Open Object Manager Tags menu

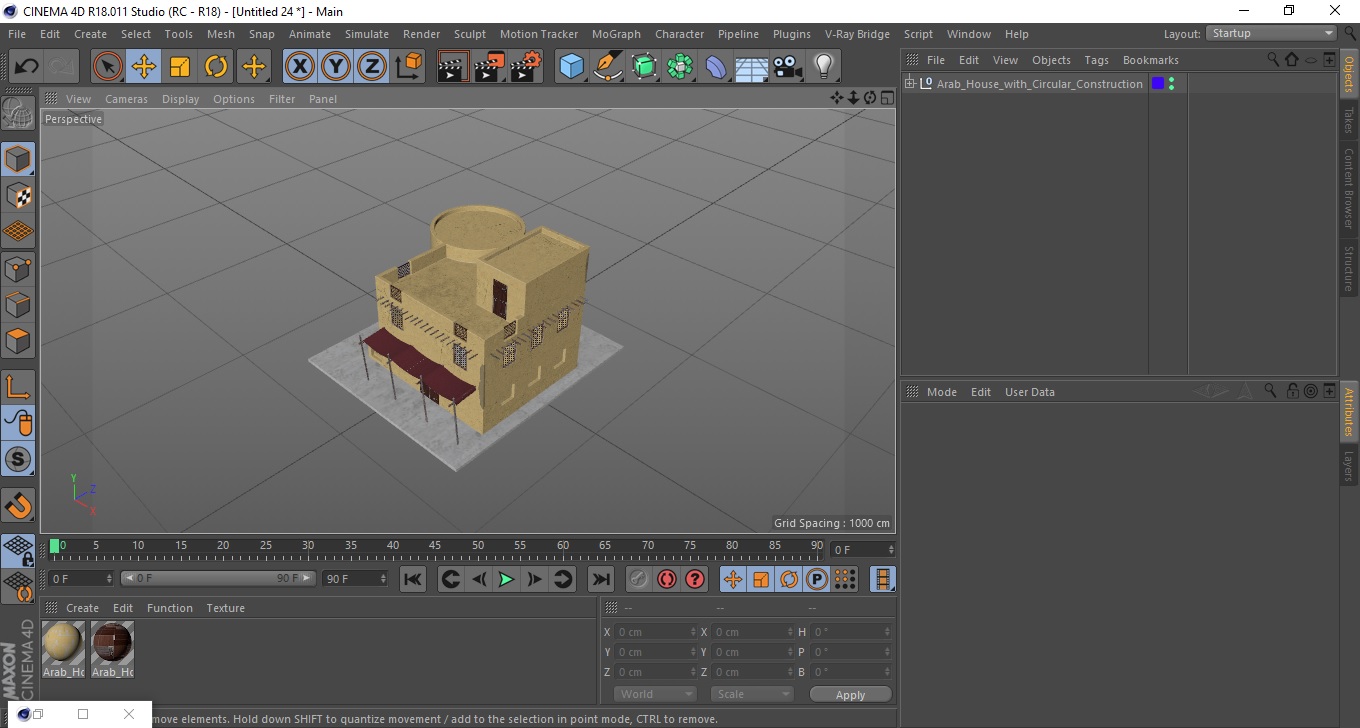pyautogui.click(x=1096, y=60)
